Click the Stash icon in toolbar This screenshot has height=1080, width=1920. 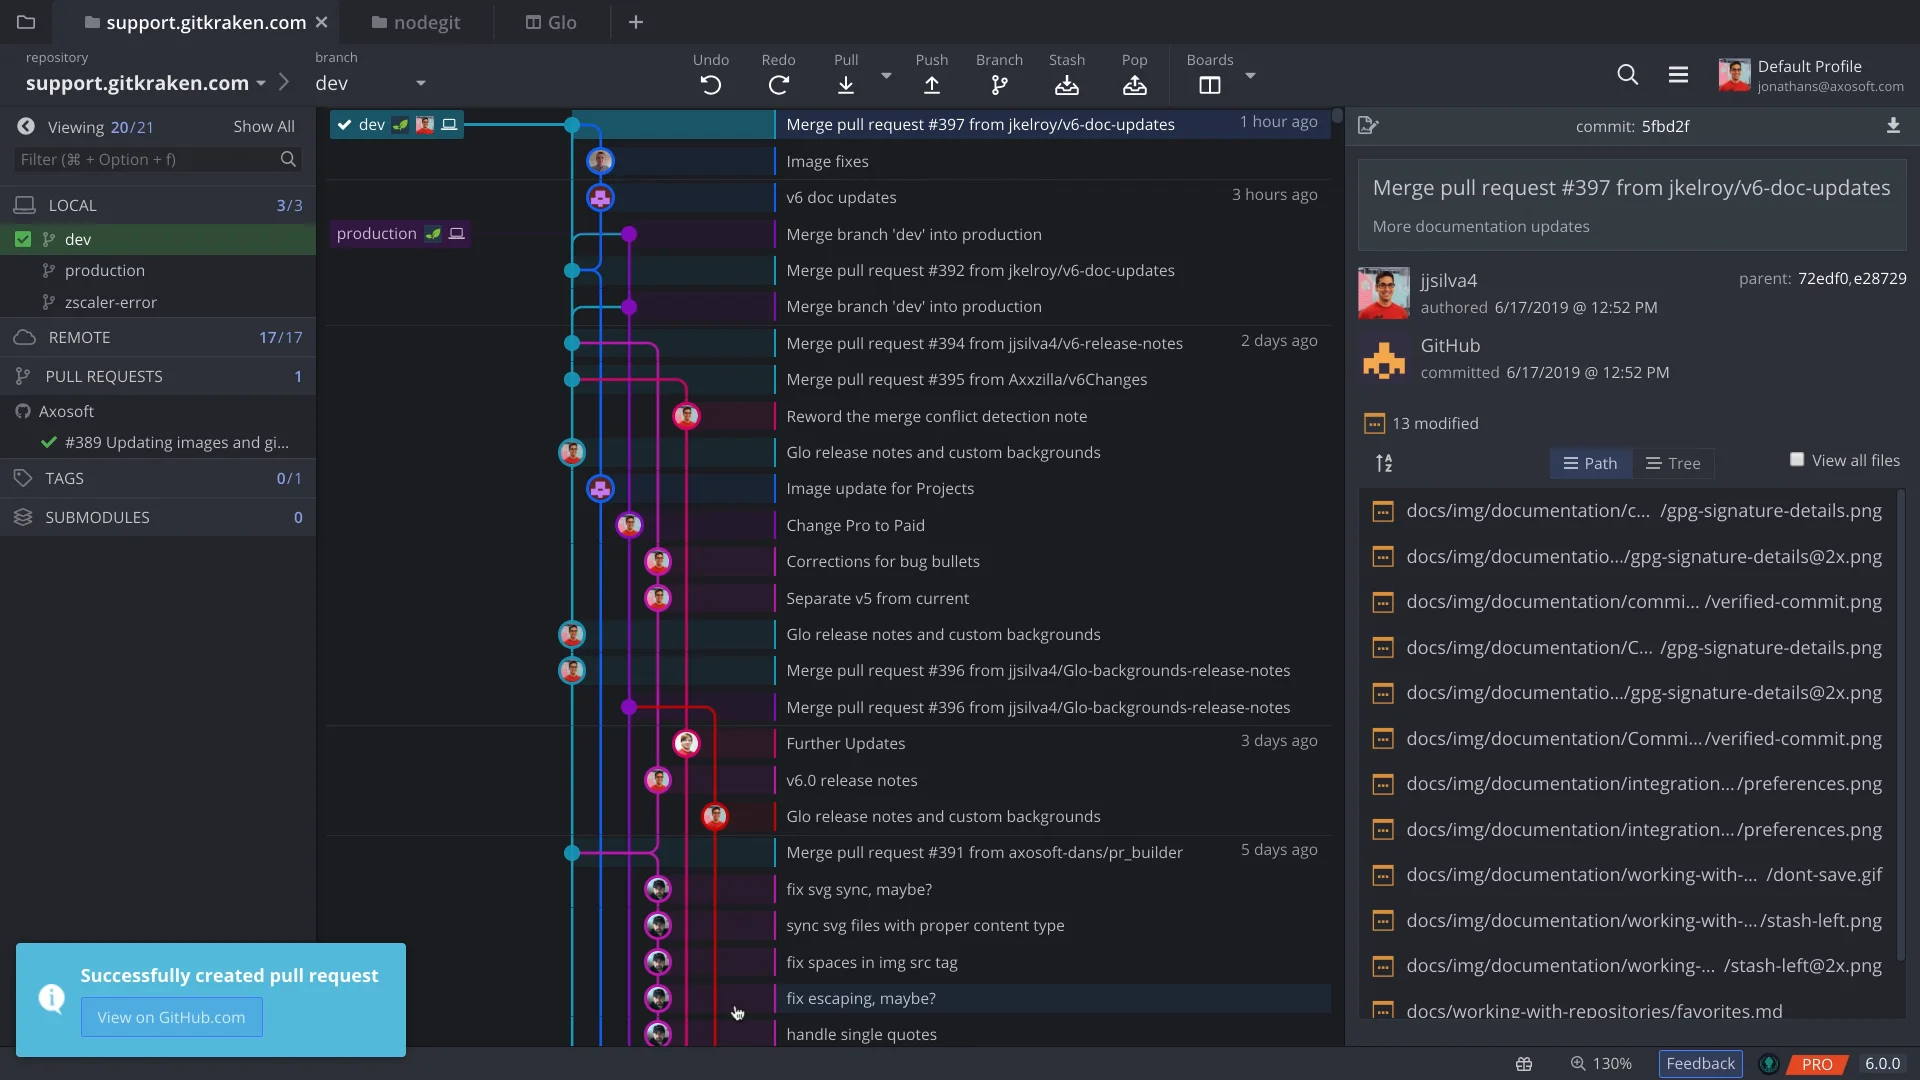1066,85
